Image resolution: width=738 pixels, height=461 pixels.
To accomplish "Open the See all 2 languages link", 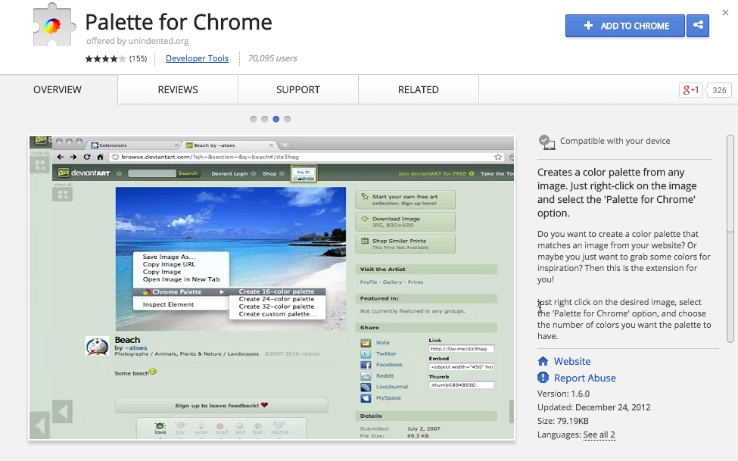I will [599, 435].
